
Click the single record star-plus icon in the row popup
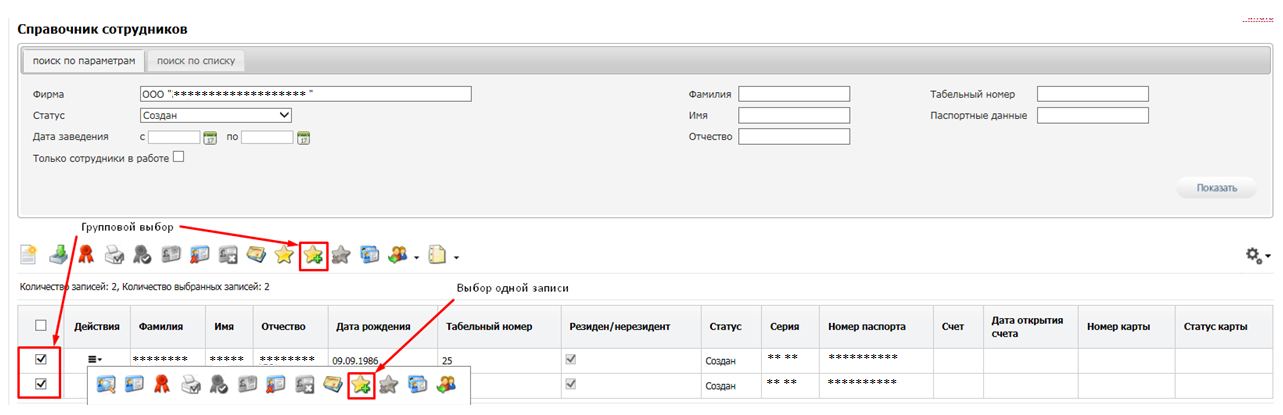pyautogui.click(x=361, y=385)
